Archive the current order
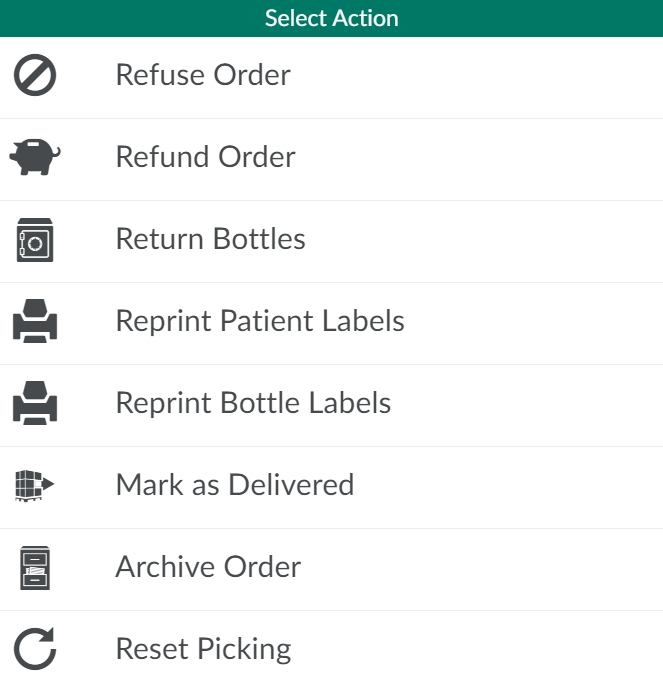 [208, 567]
